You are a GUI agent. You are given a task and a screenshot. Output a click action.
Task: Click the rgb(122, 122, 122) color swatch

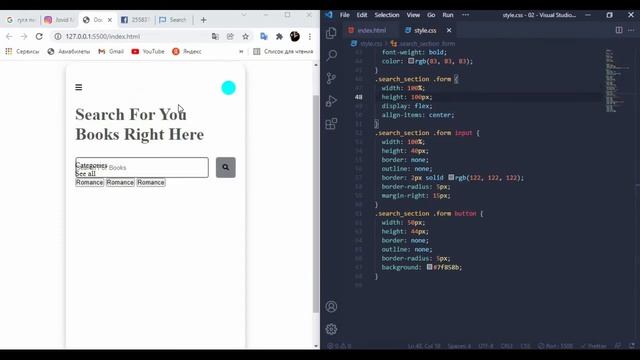(451, 178)
